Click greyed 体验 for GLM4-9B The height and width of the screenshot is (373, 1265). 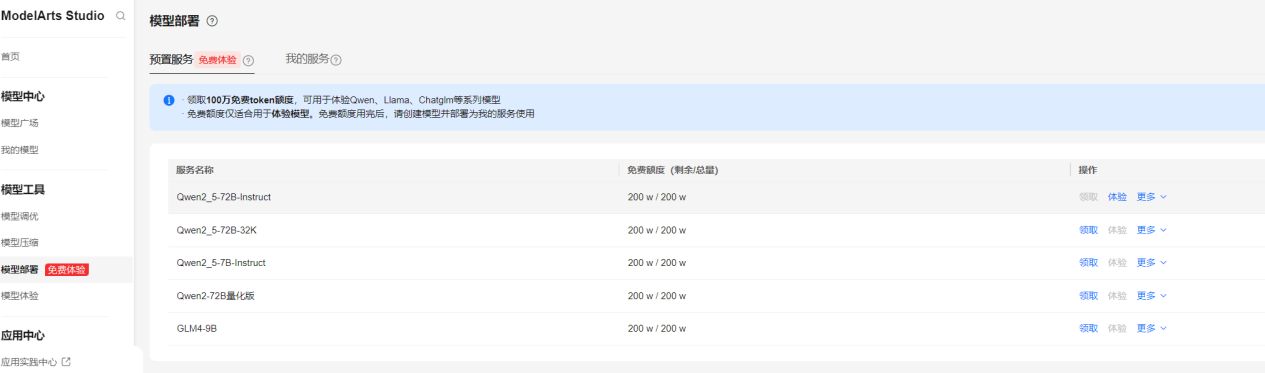1117,329
